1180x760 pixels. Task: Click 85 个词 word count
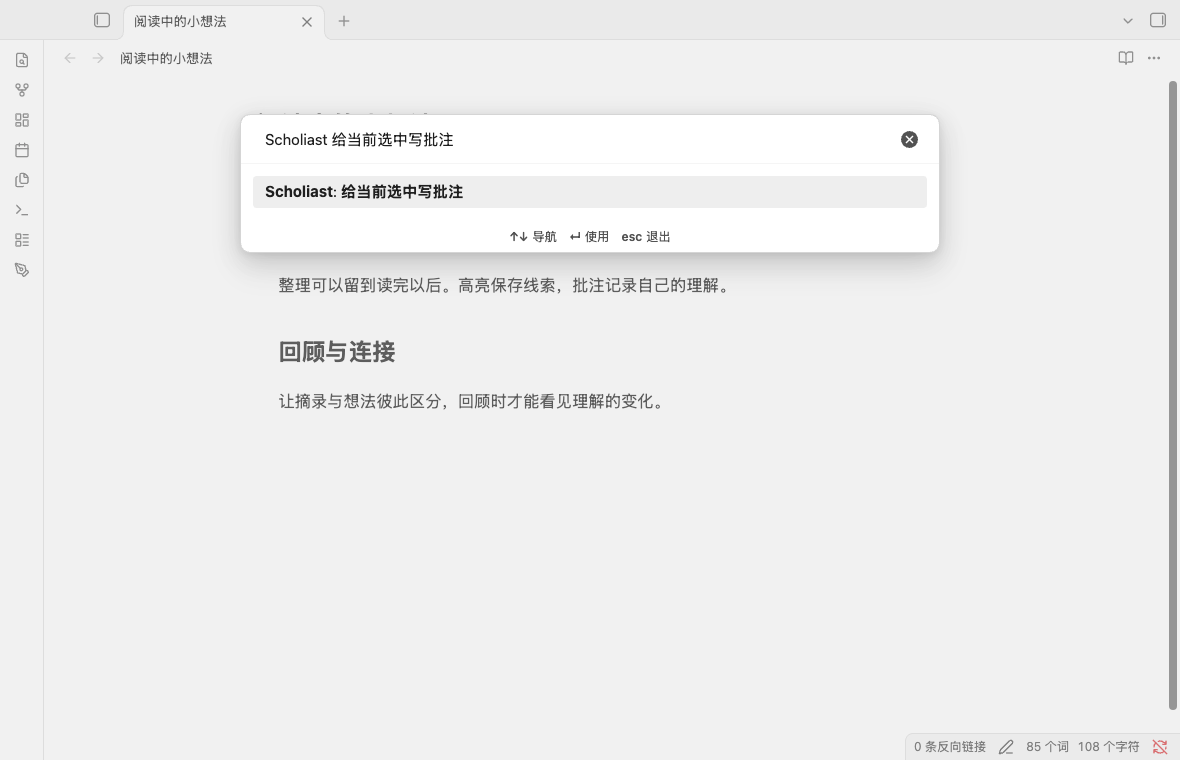[x=1047, y=746]
